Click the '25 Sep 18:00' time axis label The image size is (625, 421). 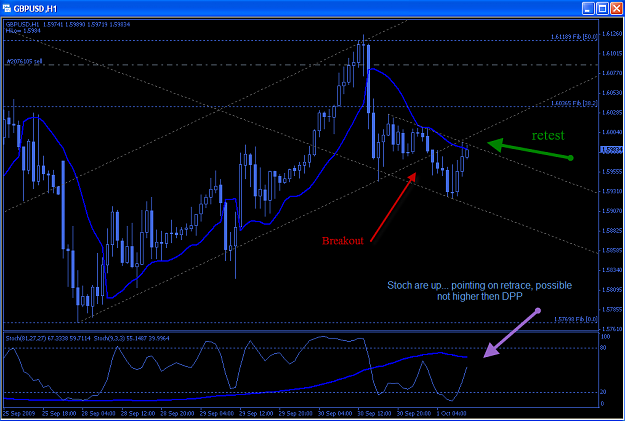59,413
